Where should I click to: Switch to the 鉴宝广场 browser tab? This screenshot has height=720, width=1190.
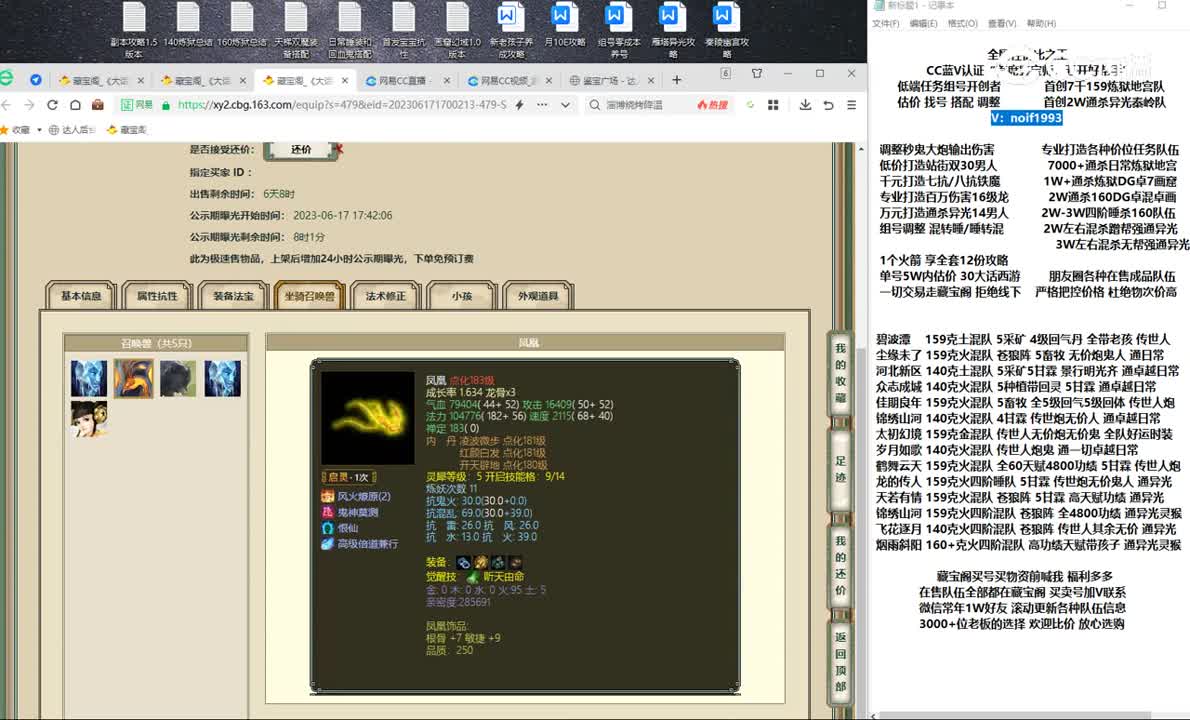[612, 80]
